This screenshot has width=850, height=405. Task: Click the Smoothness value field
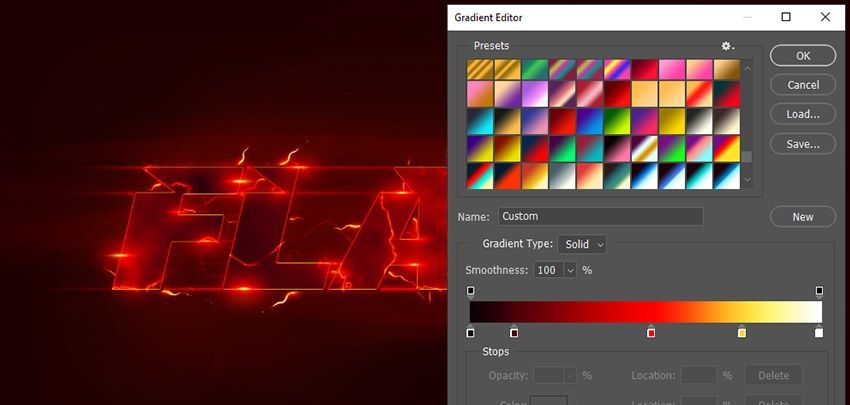tap(549, 270)
